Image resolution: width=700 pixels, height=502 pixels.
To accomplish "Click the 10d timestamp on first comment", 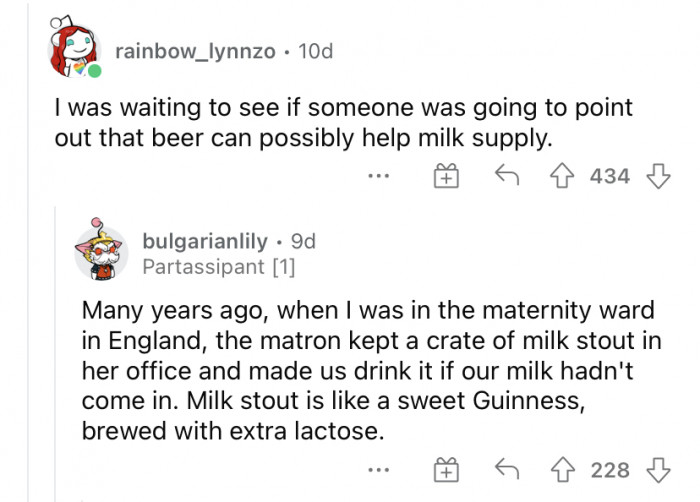I will pos(315,50).
